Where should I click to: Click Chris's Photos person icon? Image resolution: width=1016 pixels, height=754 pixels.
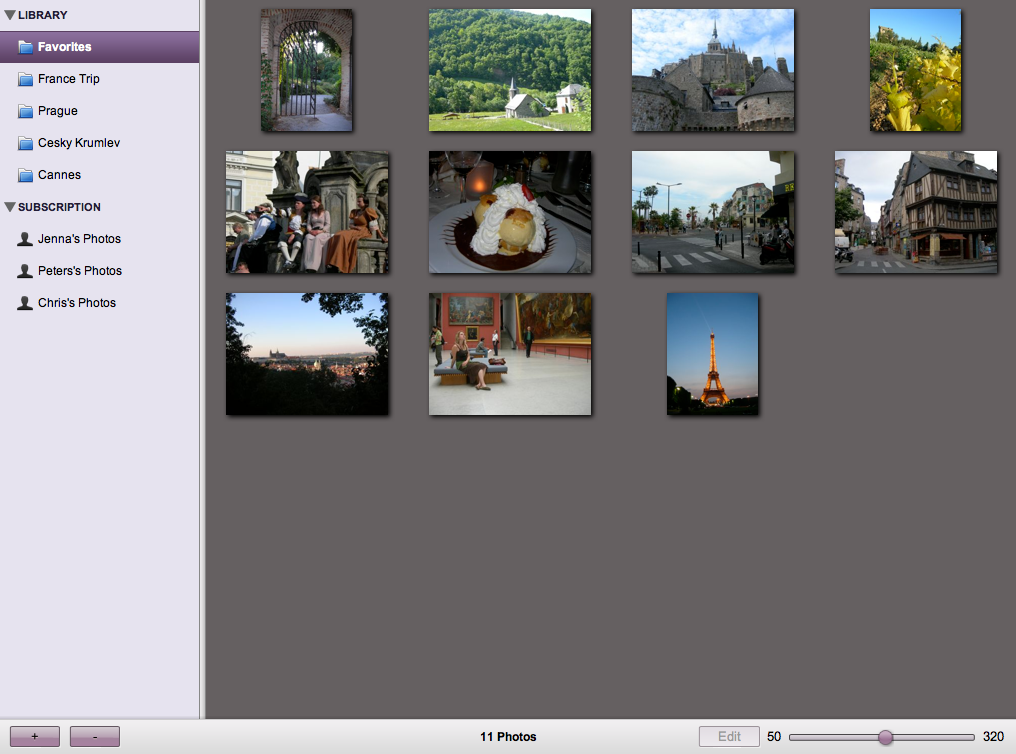tap(25, 303)
